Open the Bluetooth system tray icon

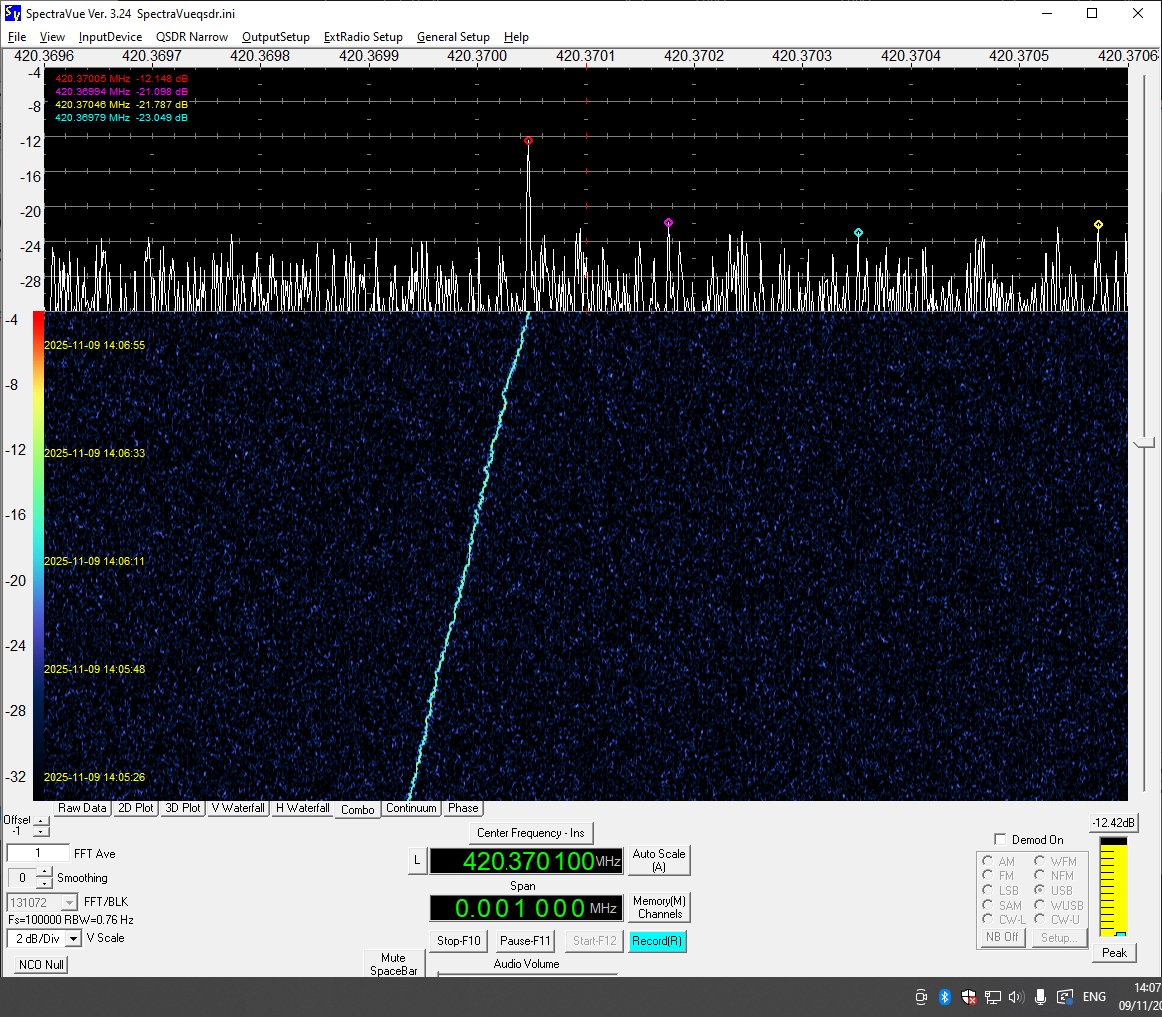pos(945,997)
